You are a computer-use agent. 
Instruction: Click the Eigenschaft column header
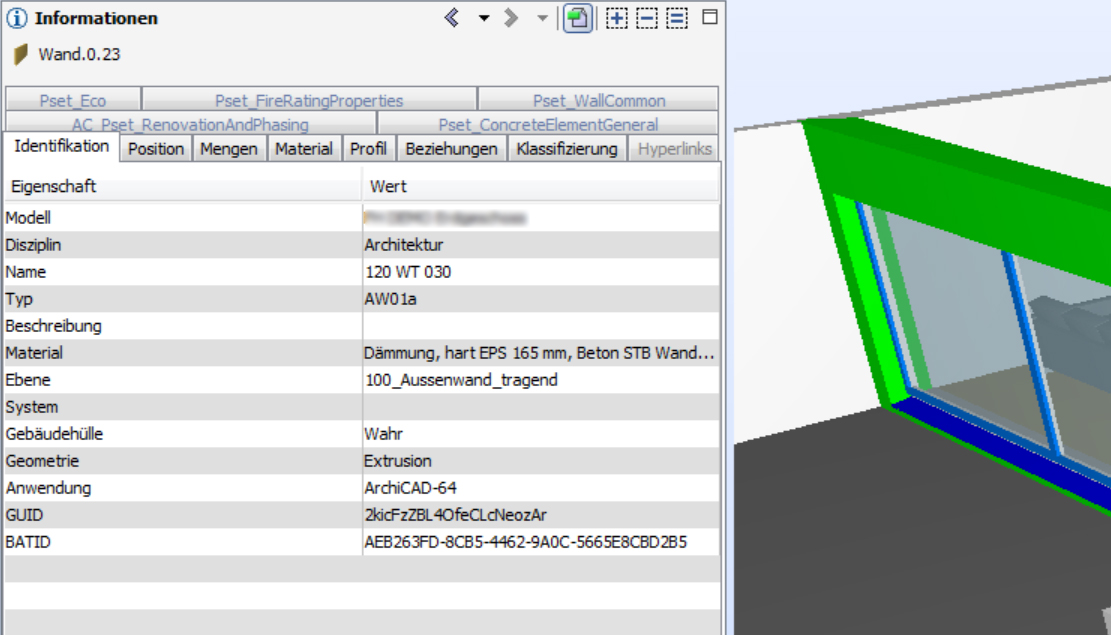coord(180,186)
